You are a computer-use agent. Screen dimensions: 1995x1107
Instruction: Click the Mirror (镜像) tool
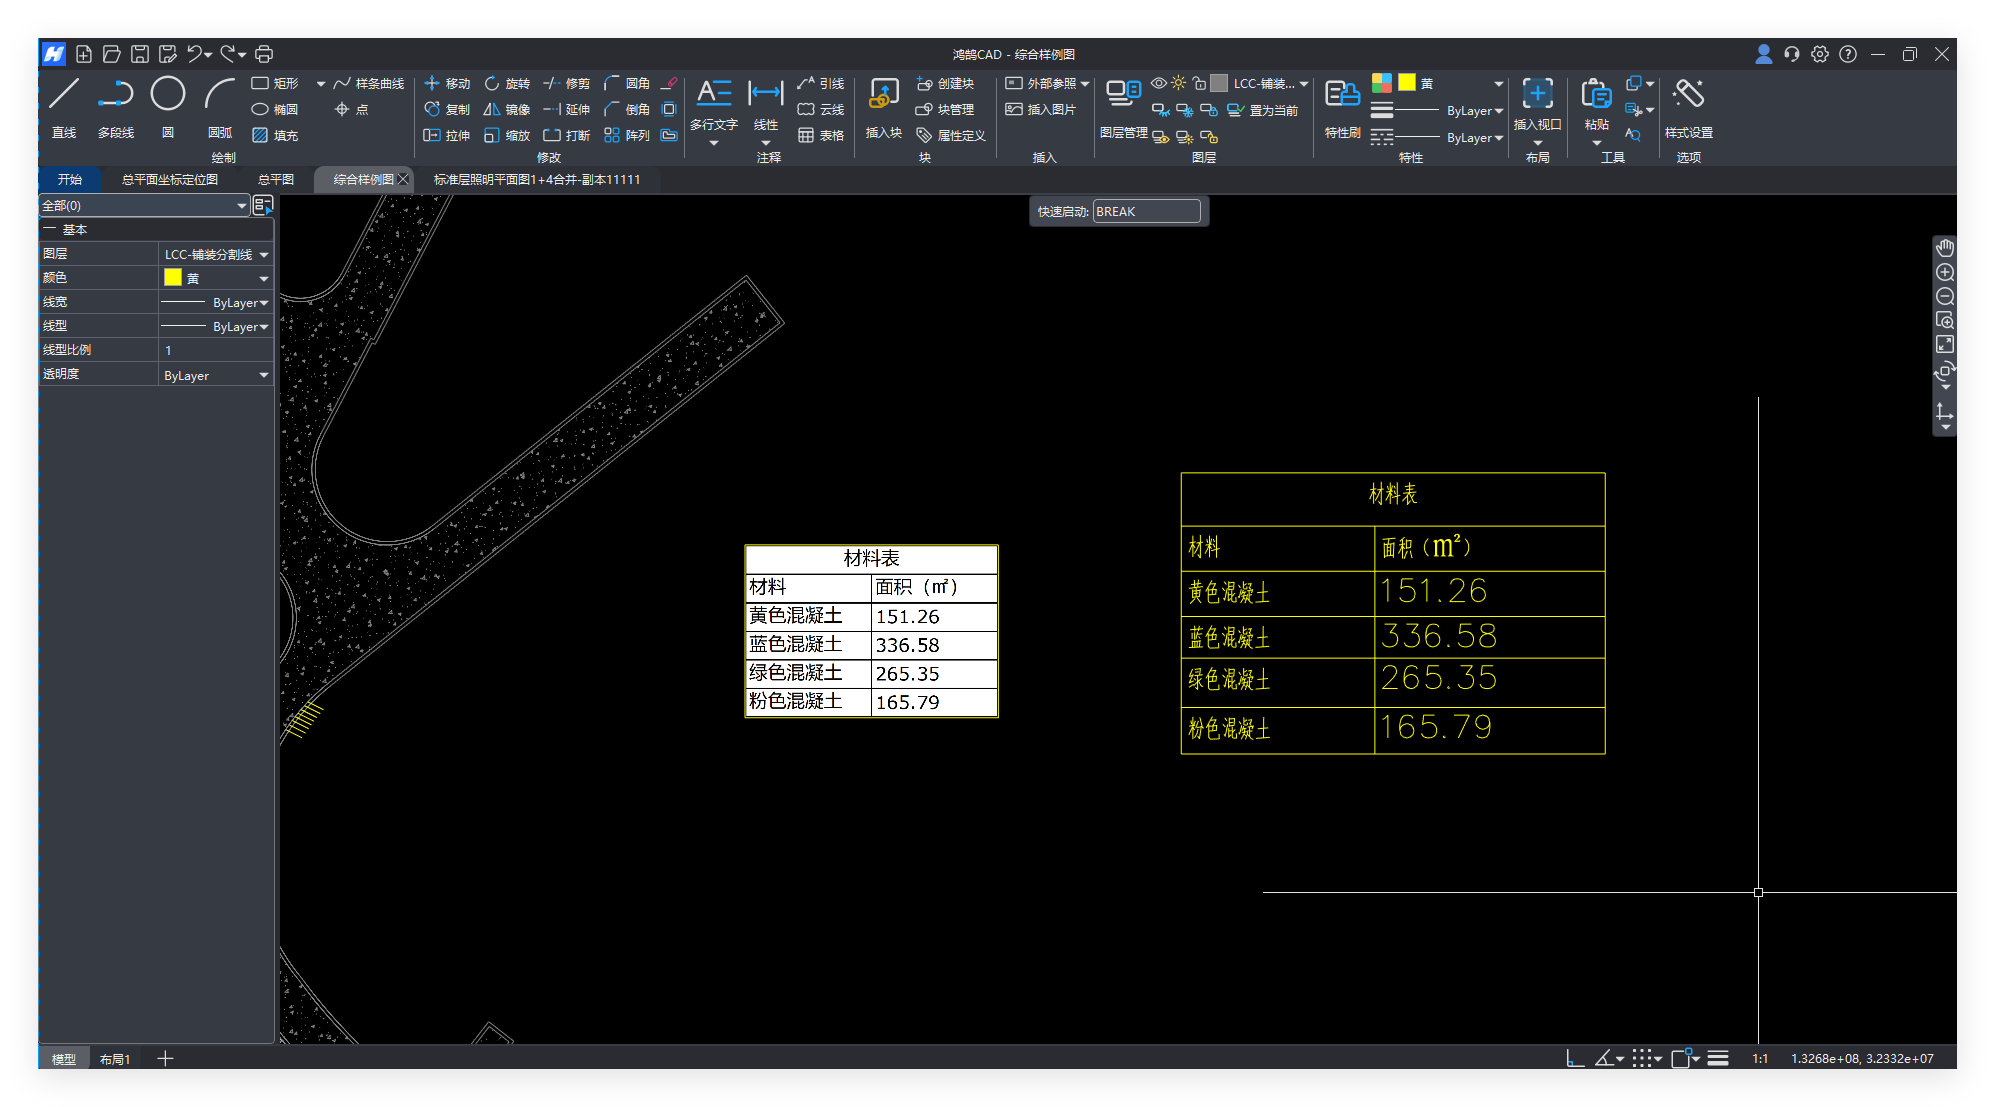pos(507,110)
